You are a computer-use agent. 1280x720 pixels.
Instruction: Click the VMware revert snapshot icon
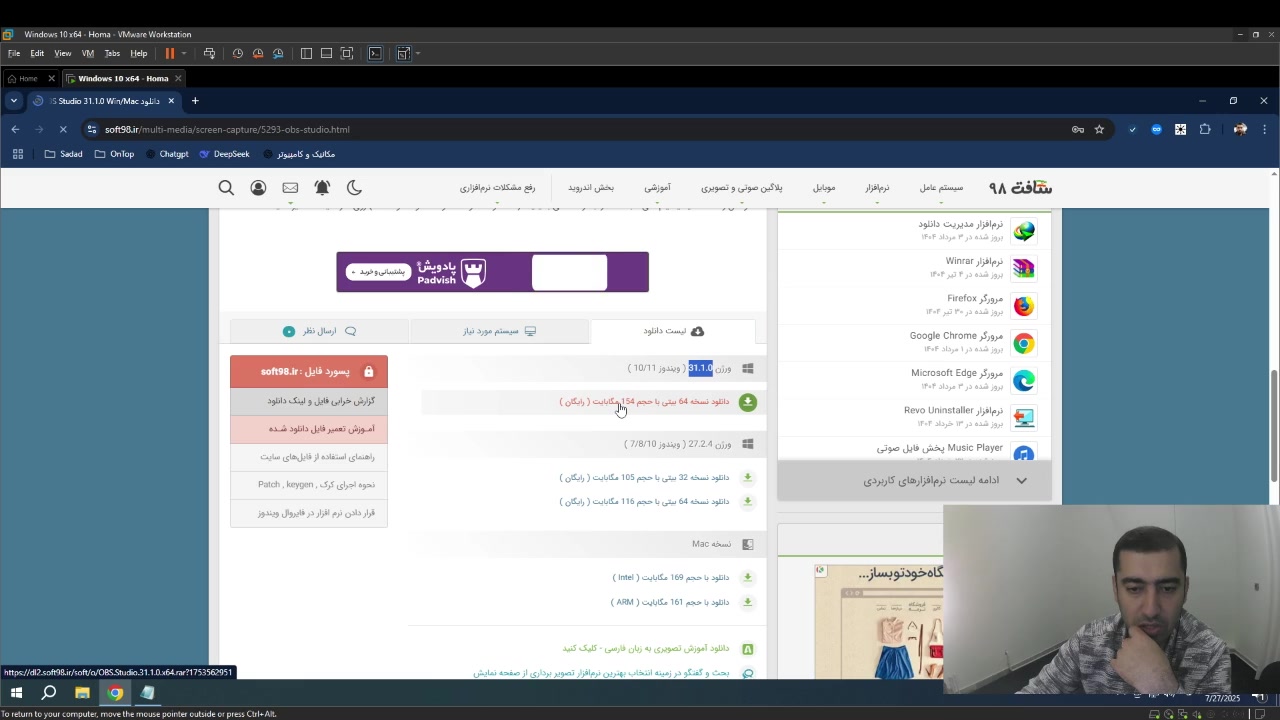tap(258, 53)
